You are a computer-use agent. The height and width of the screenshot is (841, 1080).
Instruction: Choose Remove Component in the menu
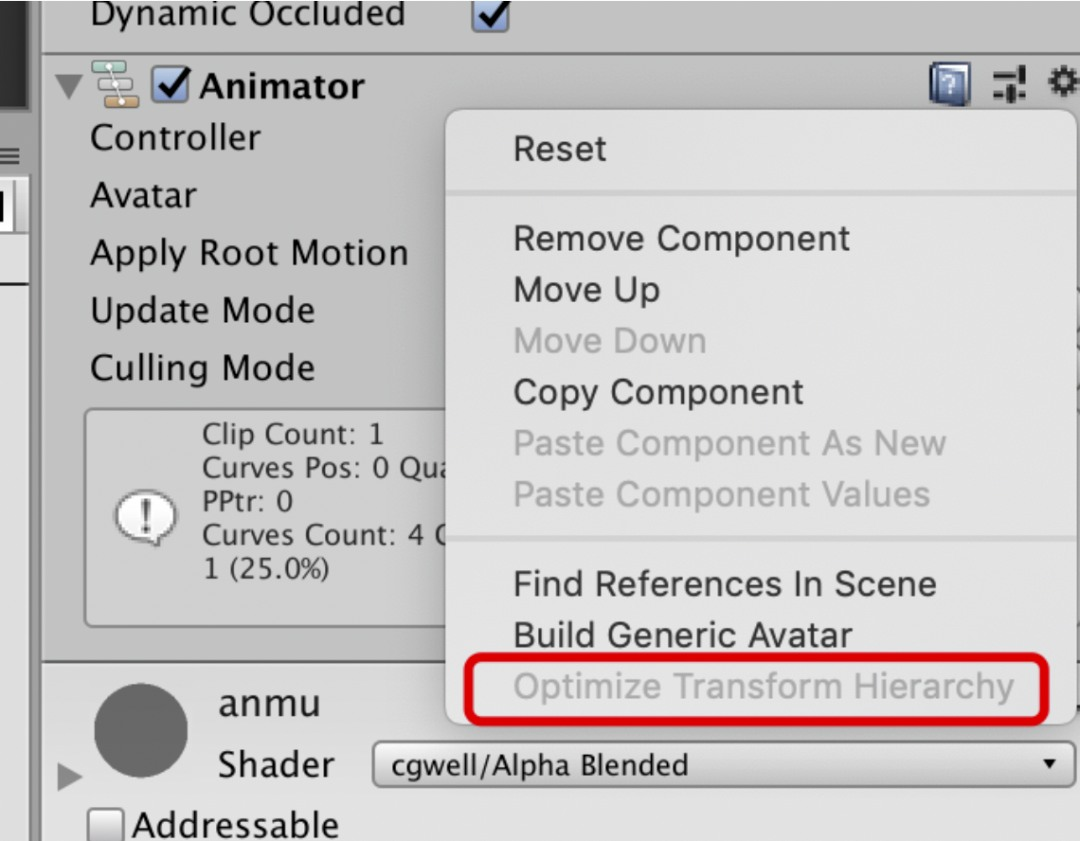pyautogui.click(x=681, y=239)
